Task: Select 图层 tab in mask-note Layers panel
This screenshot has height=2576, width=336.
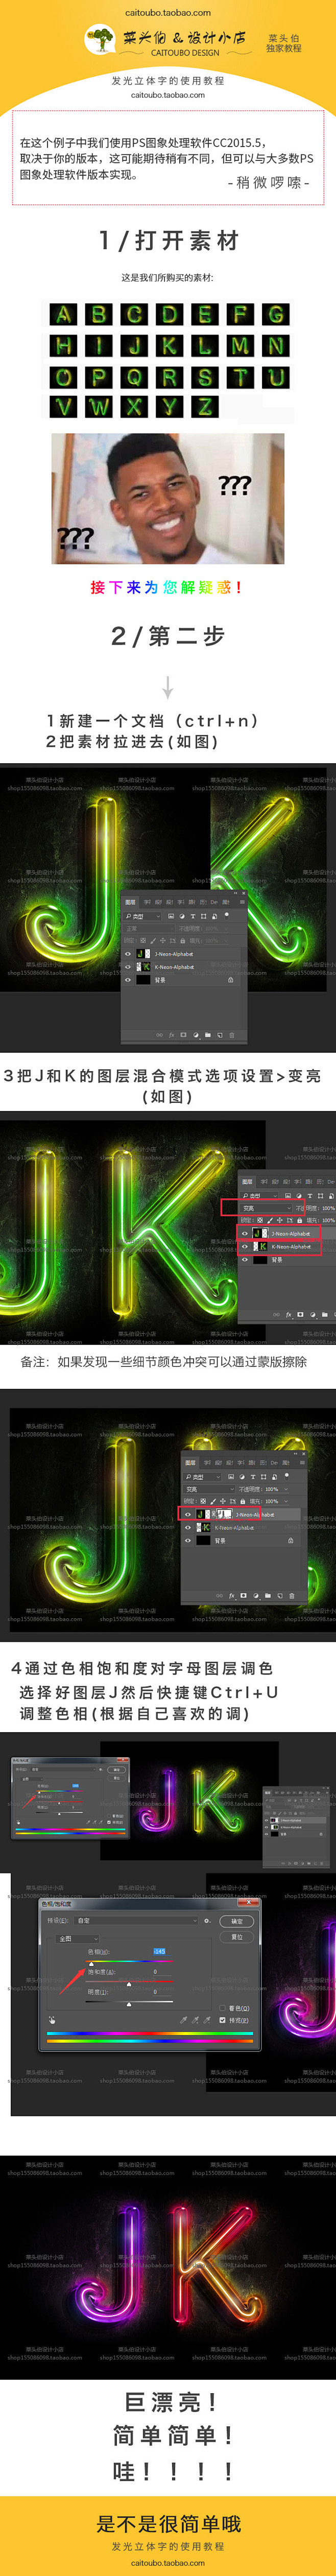Action: [191, 1463]
